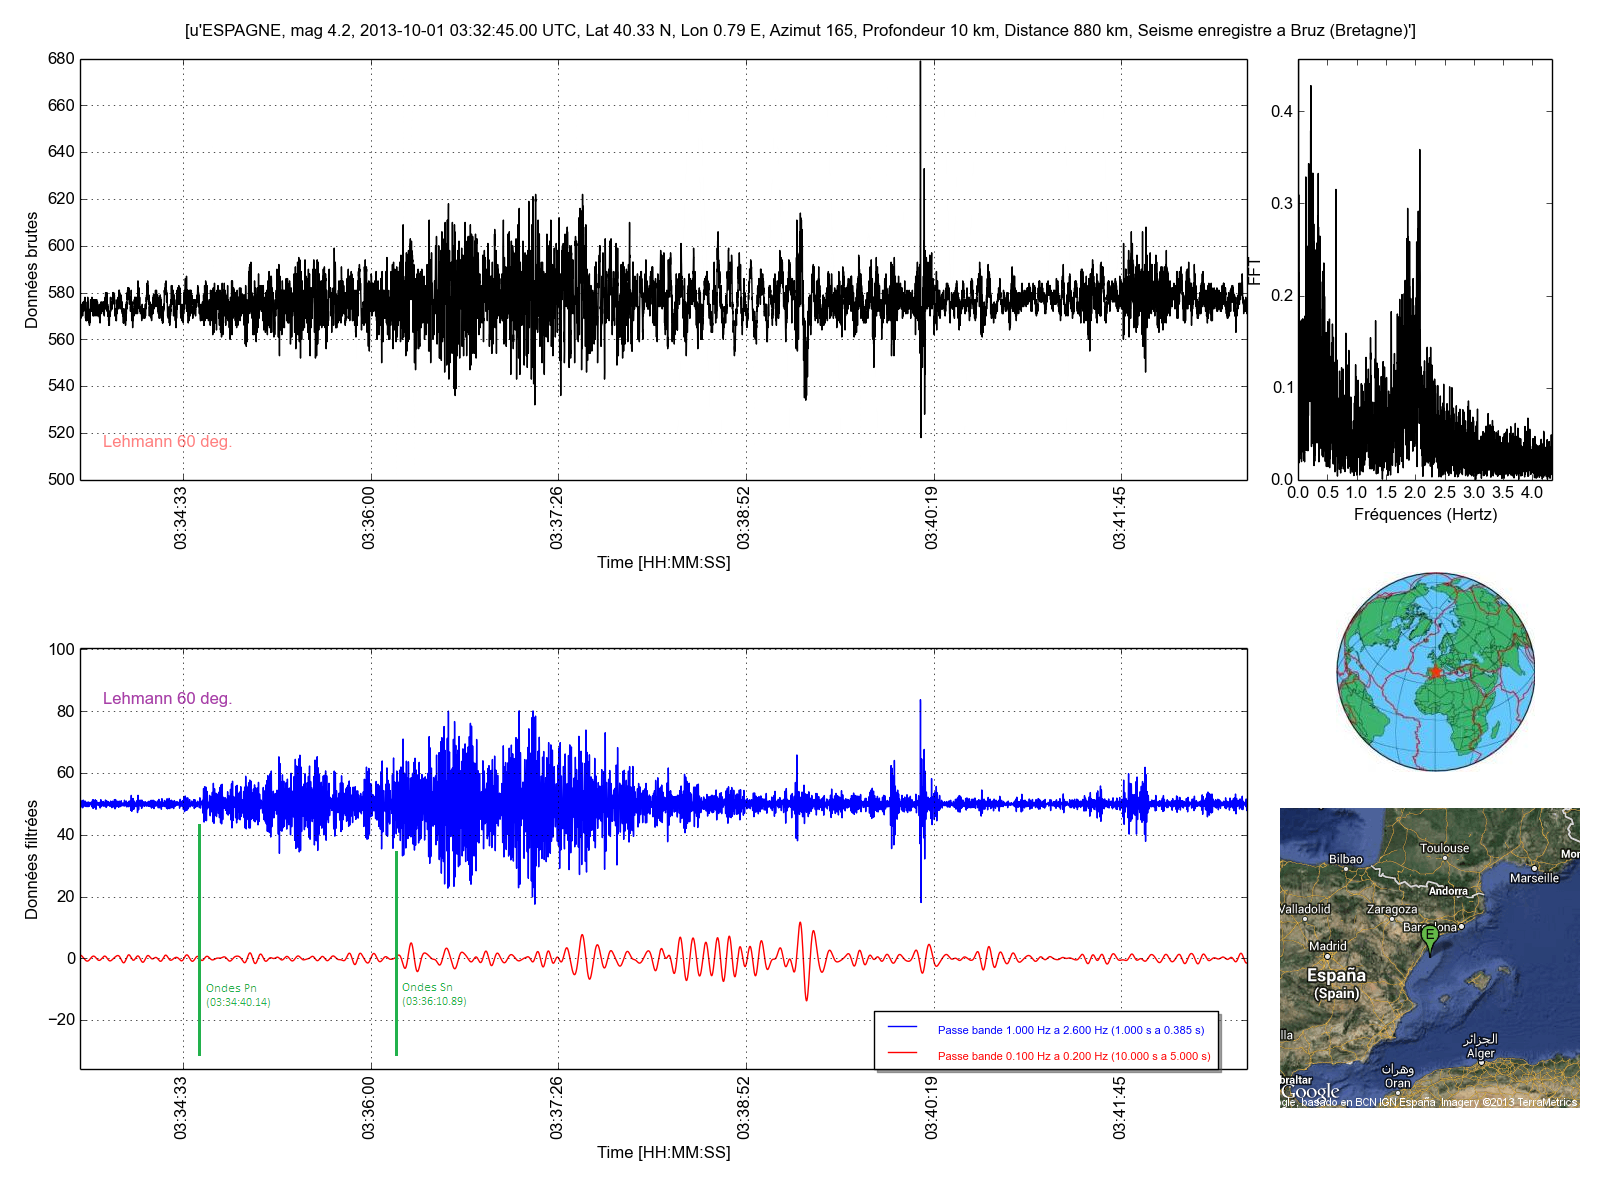Click the blue line sample in the legend
Screen dimensions: 1600x1188
tap(902, 1028)
